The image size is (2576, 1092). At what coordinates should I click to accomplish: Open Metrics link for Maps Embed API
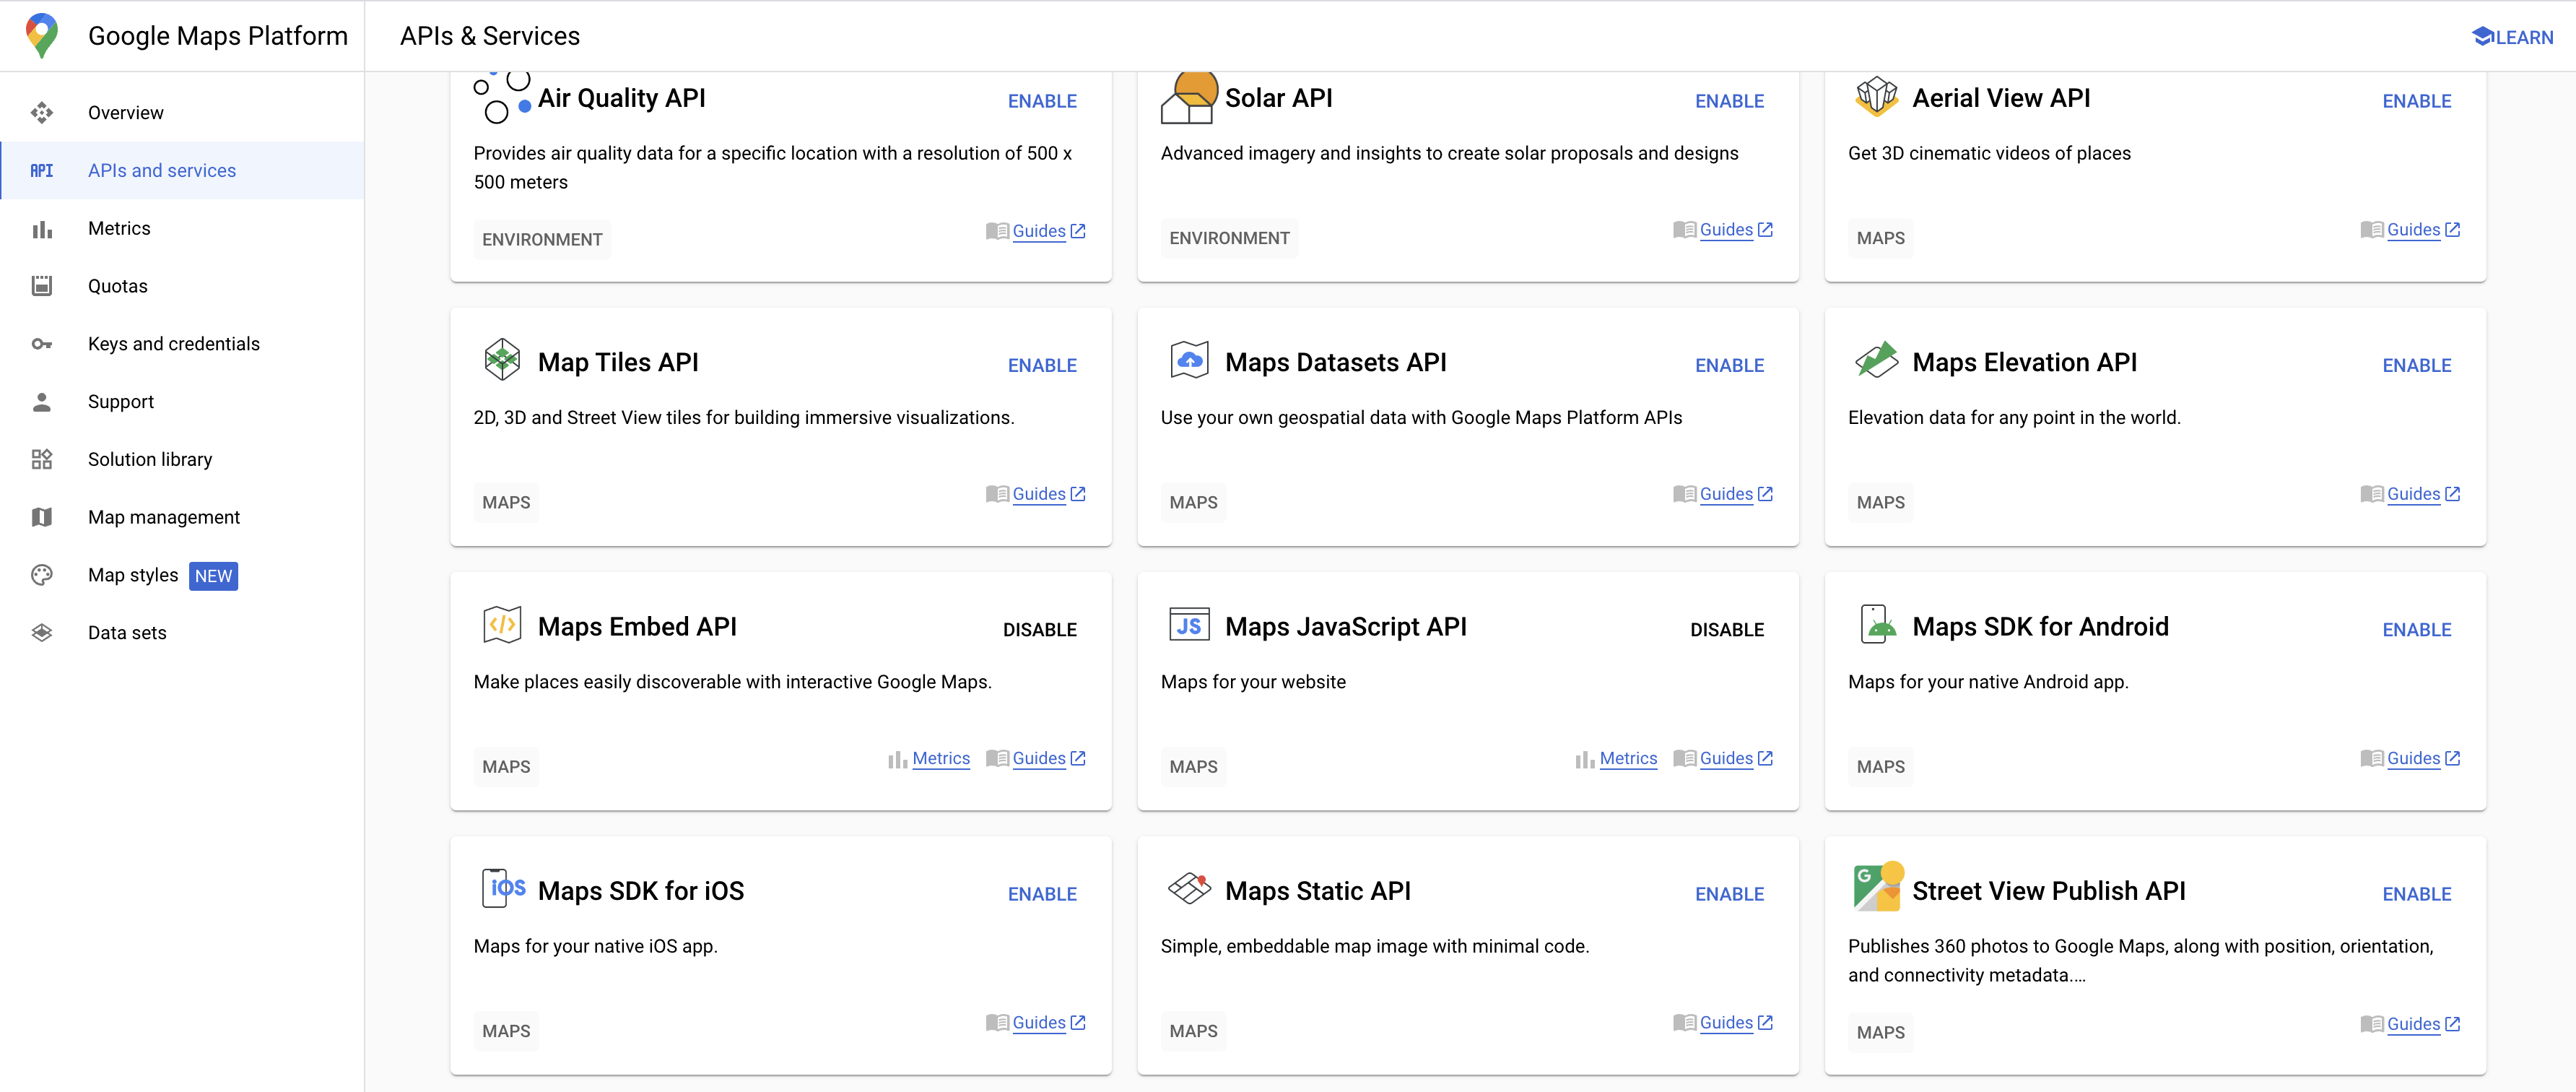[x=940, y=759]
